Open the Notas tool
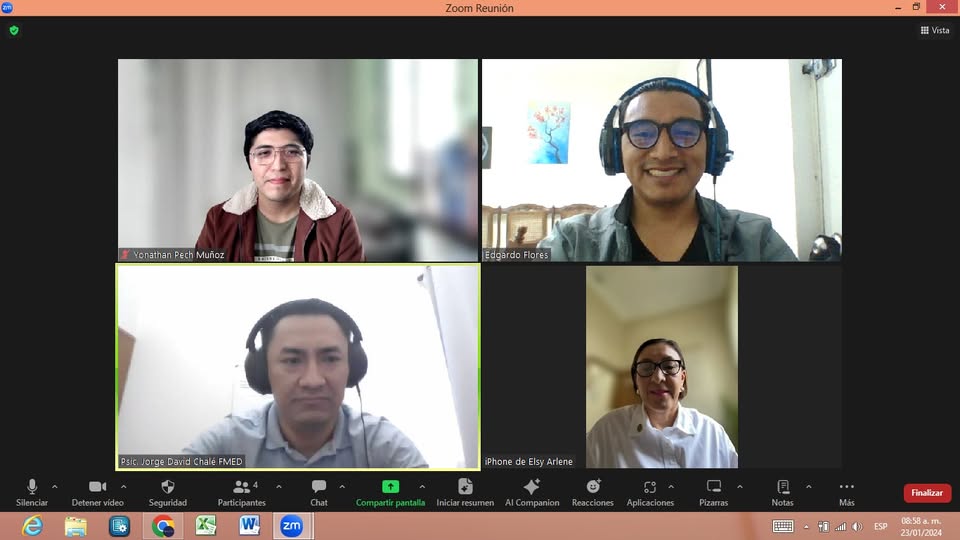 (783, 487)
